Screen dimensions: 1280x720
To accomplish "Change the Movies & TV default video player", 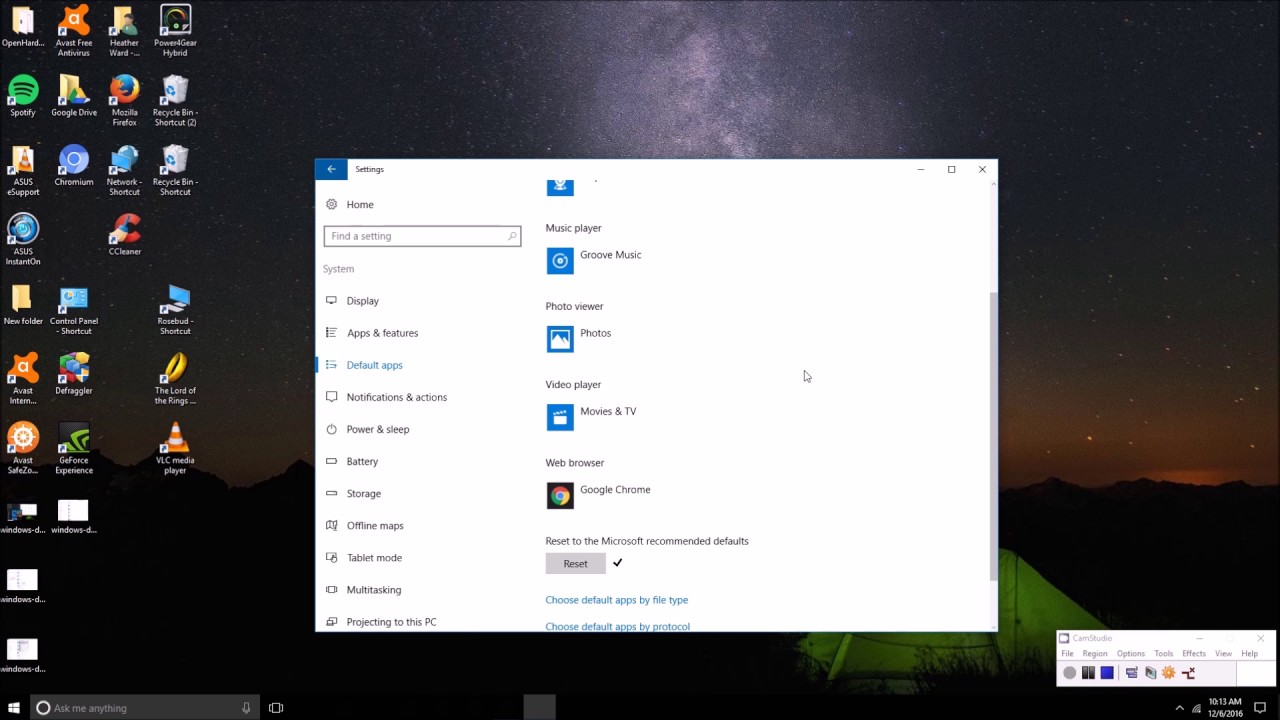I will (592, 417).
